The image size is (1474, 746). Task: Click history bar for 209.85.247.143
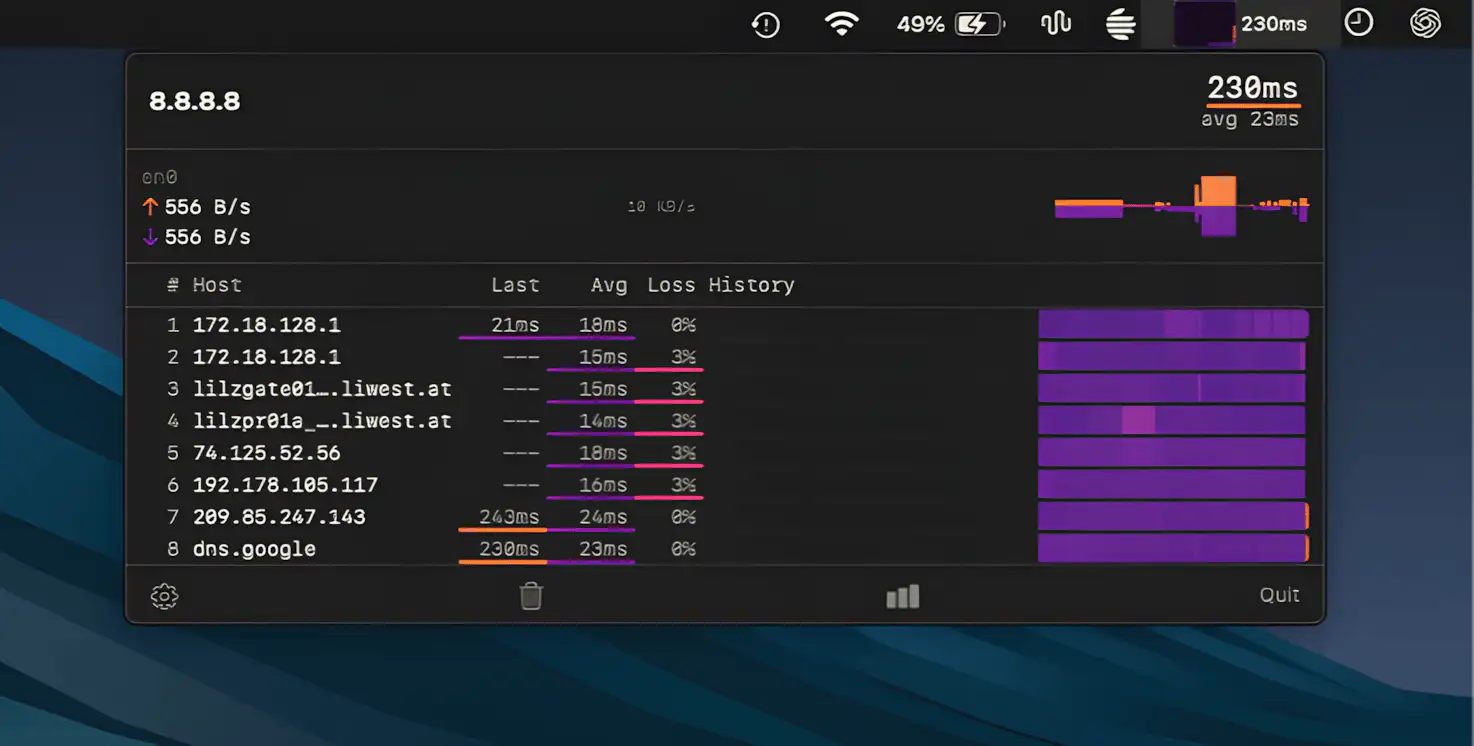(1172, 517)
